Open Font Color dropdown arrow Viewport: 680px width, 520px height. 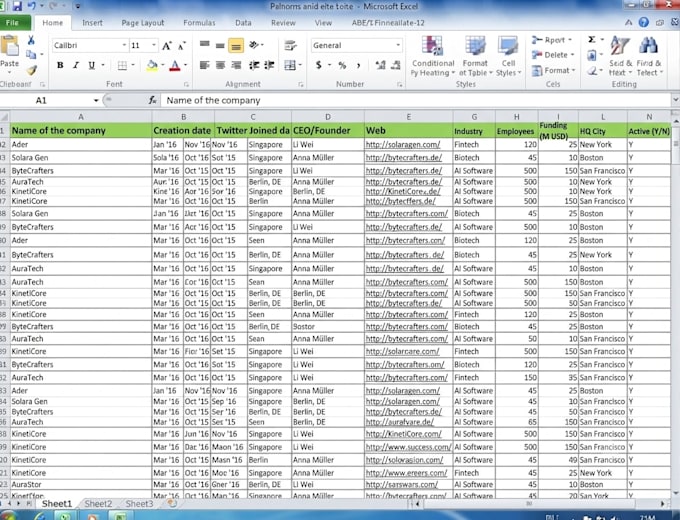pos(186,65)
